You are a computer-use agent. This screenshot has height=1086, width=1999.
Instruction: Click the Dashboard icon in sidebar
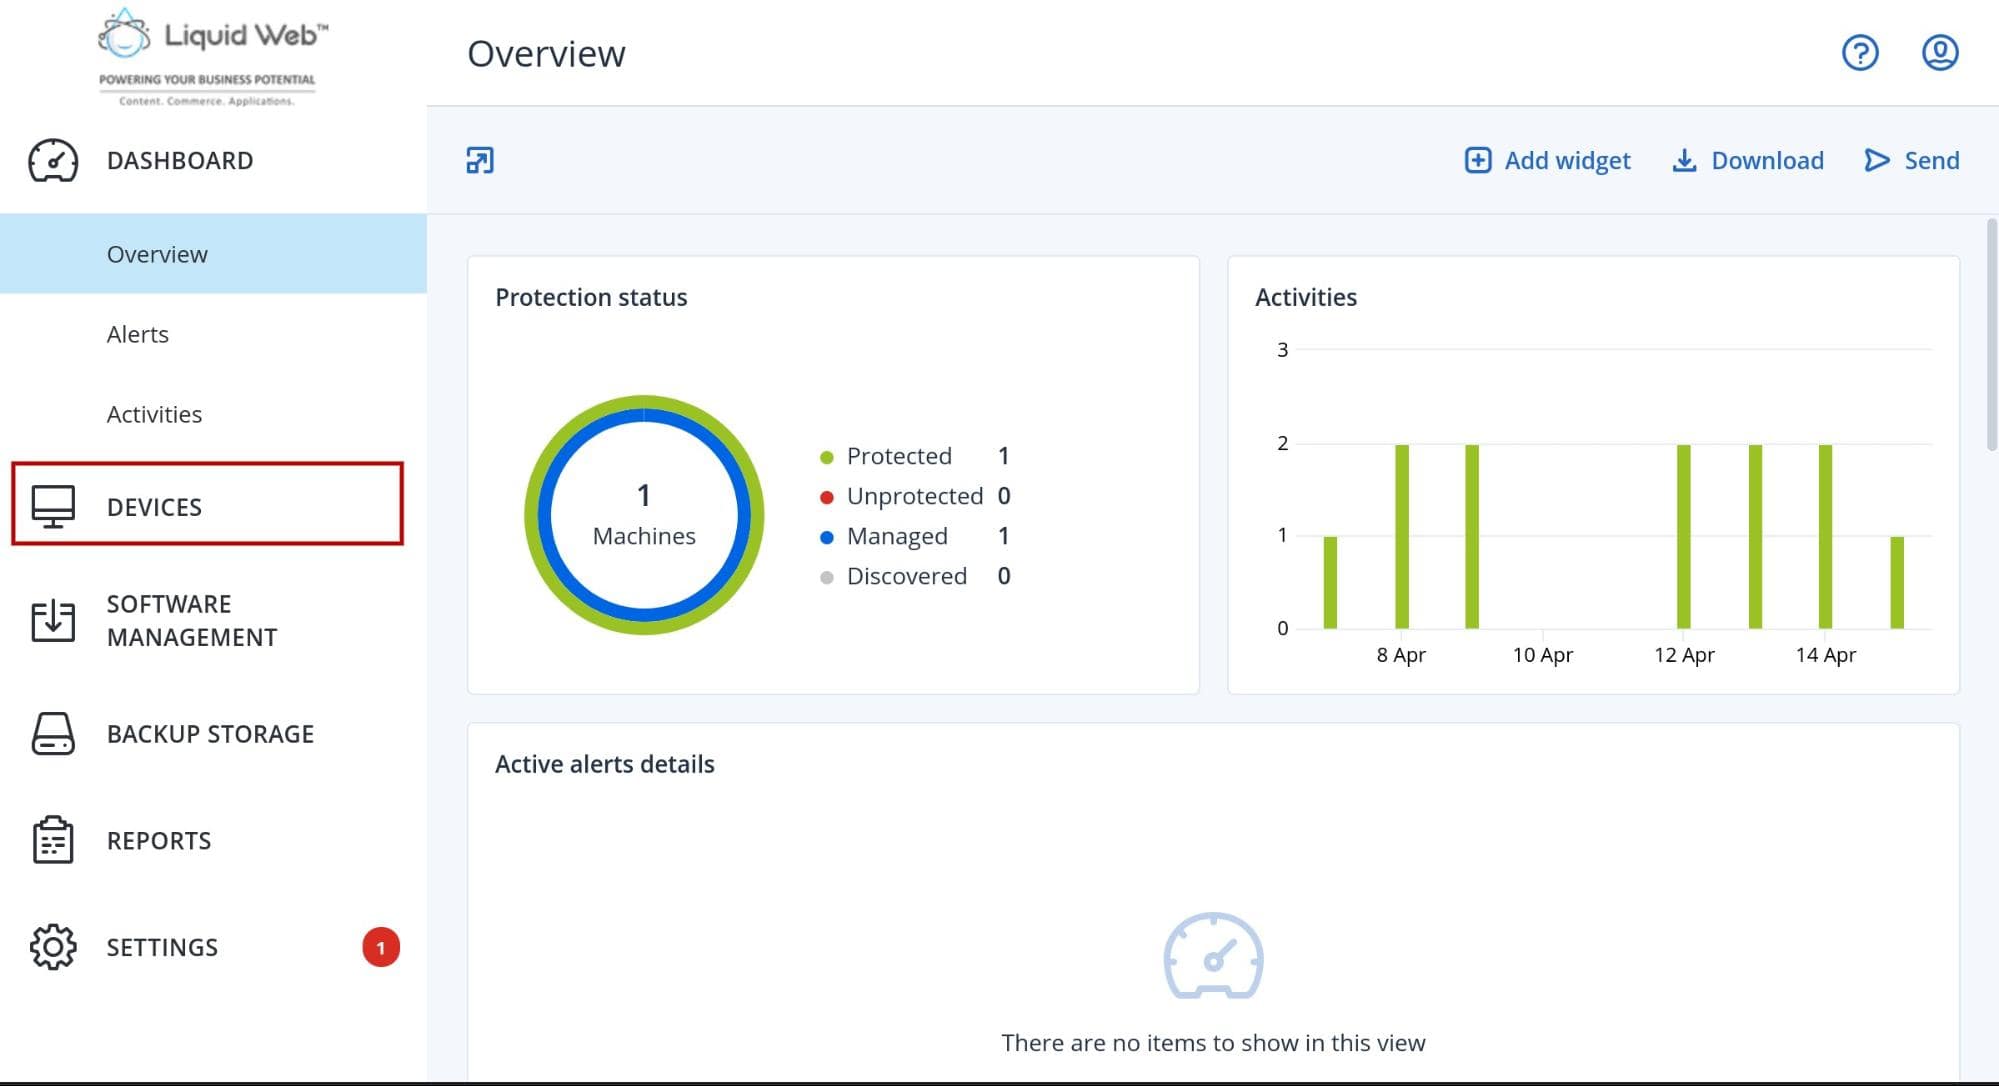(x=53, y=159)
